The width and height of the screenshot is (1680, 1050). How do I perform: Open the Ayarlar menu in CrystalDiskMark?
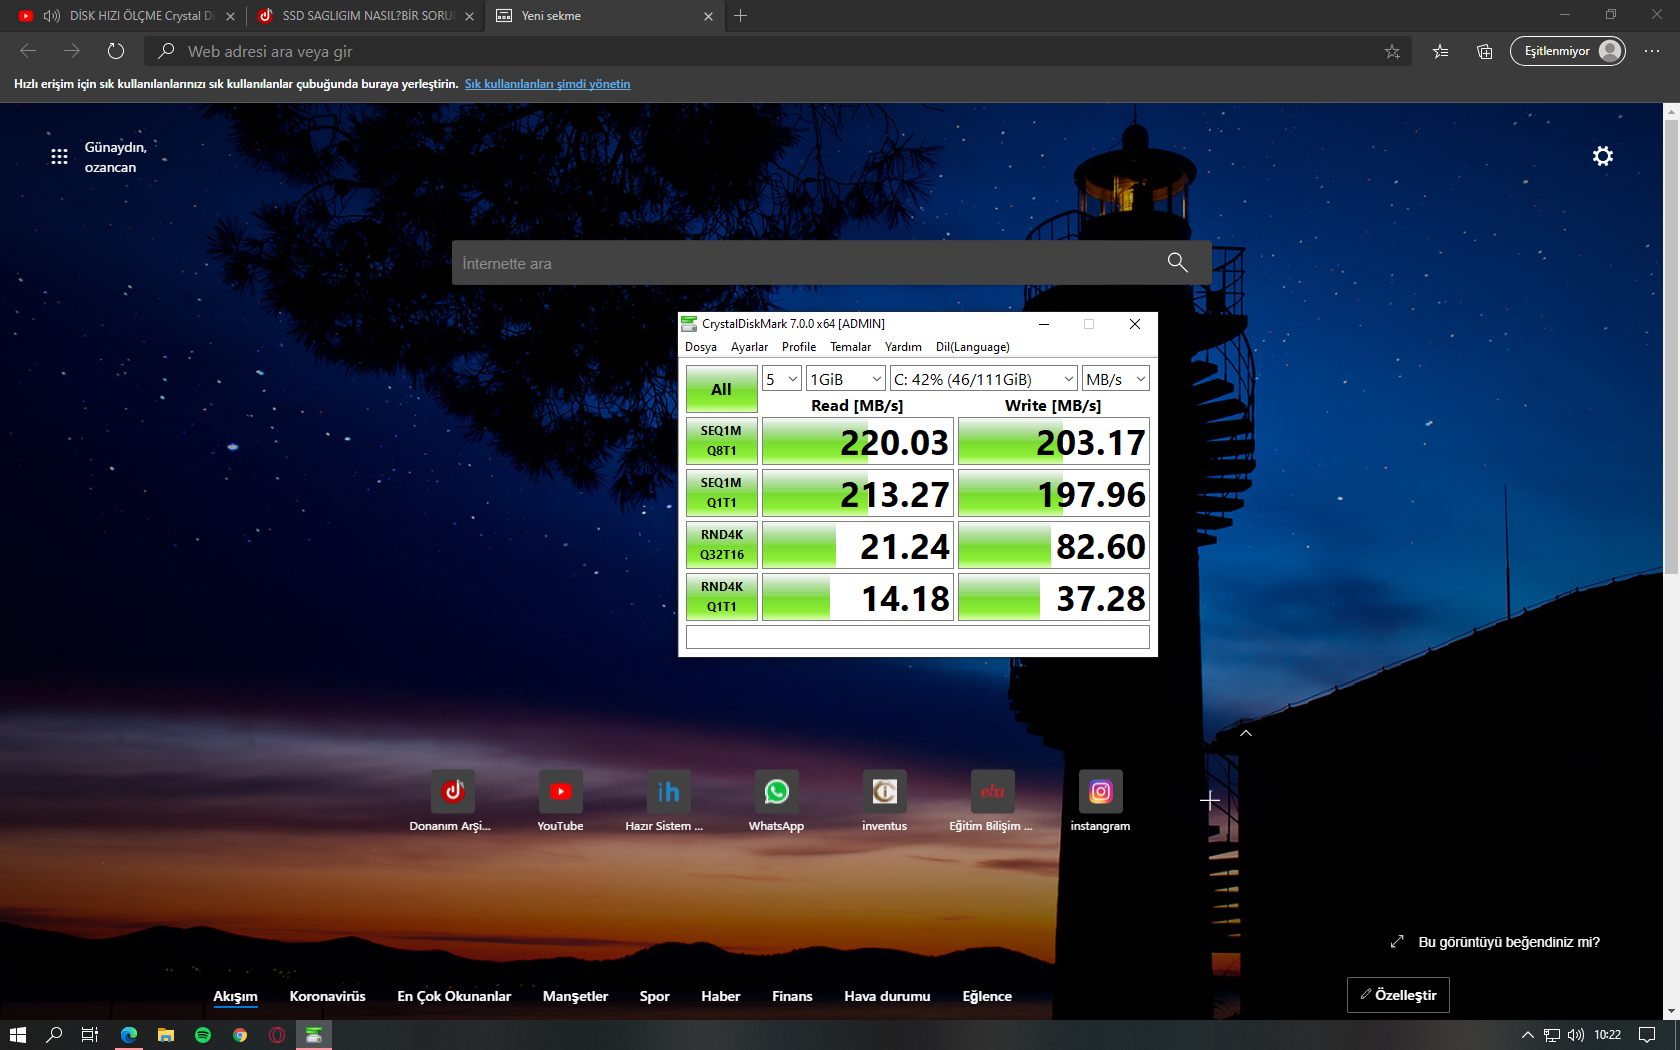click(x=749, y=347)
